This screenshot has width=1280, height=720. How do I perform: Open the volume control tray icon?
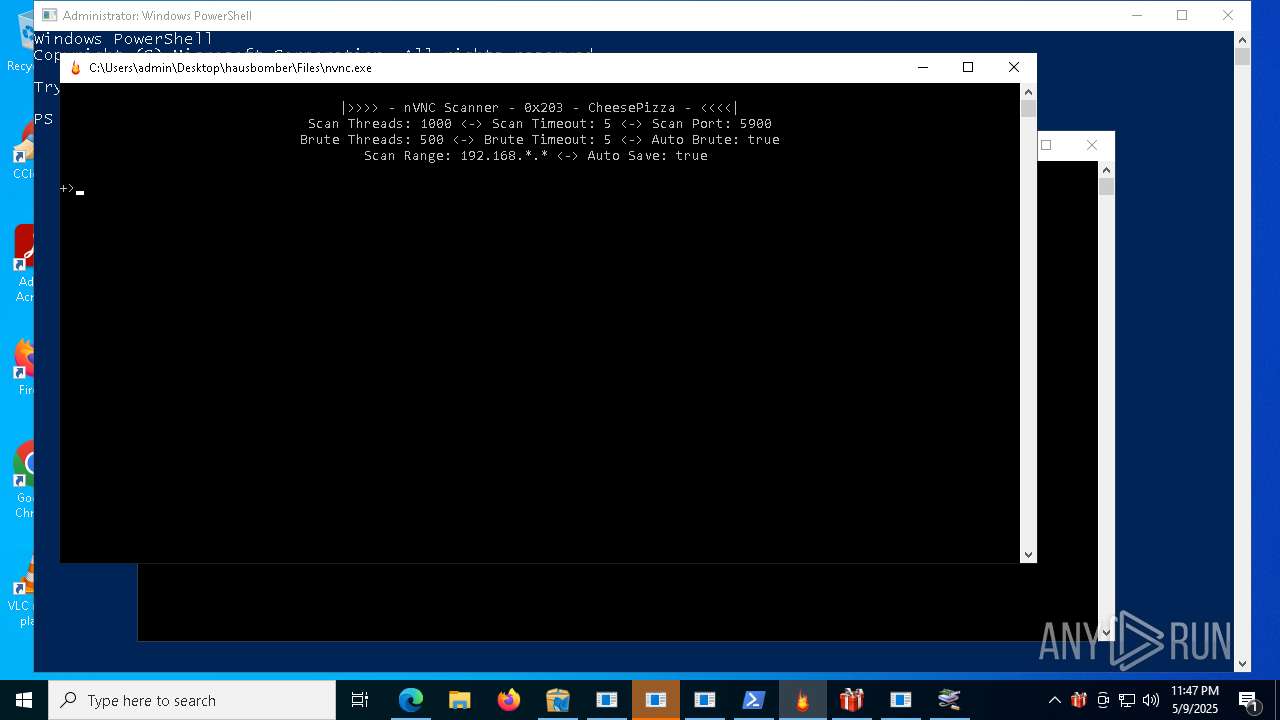point(1151,700)
